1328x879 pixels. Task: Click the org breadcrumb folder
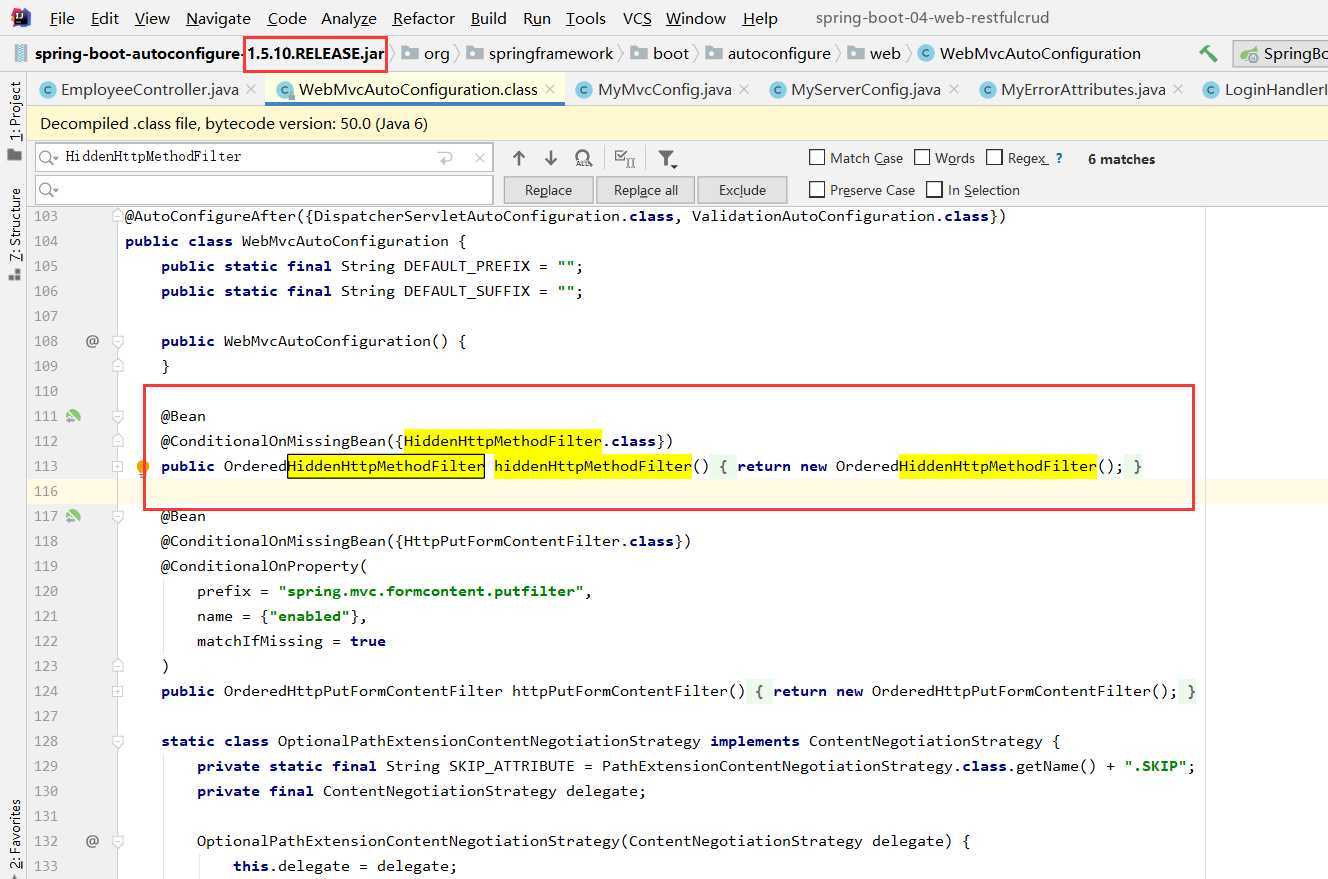click(427, 53)
